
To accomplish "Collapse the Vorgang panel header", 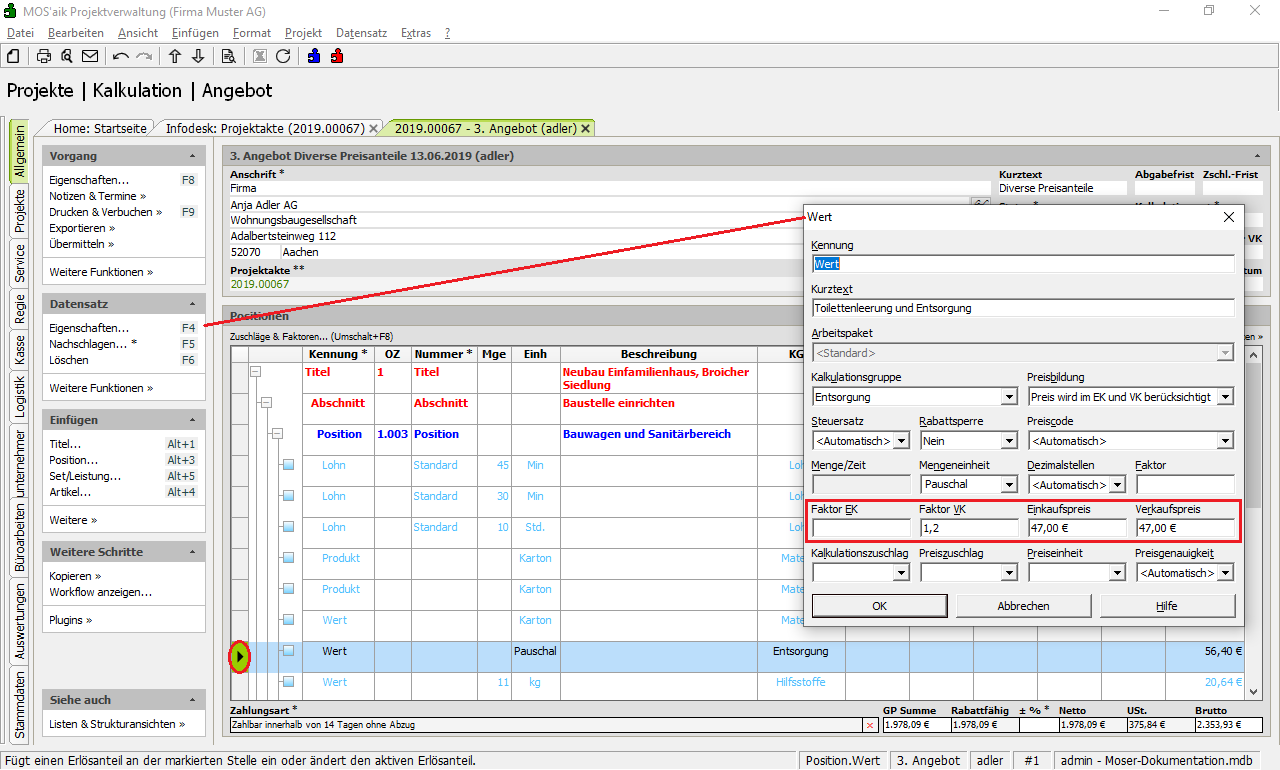I will coord(192,157).
